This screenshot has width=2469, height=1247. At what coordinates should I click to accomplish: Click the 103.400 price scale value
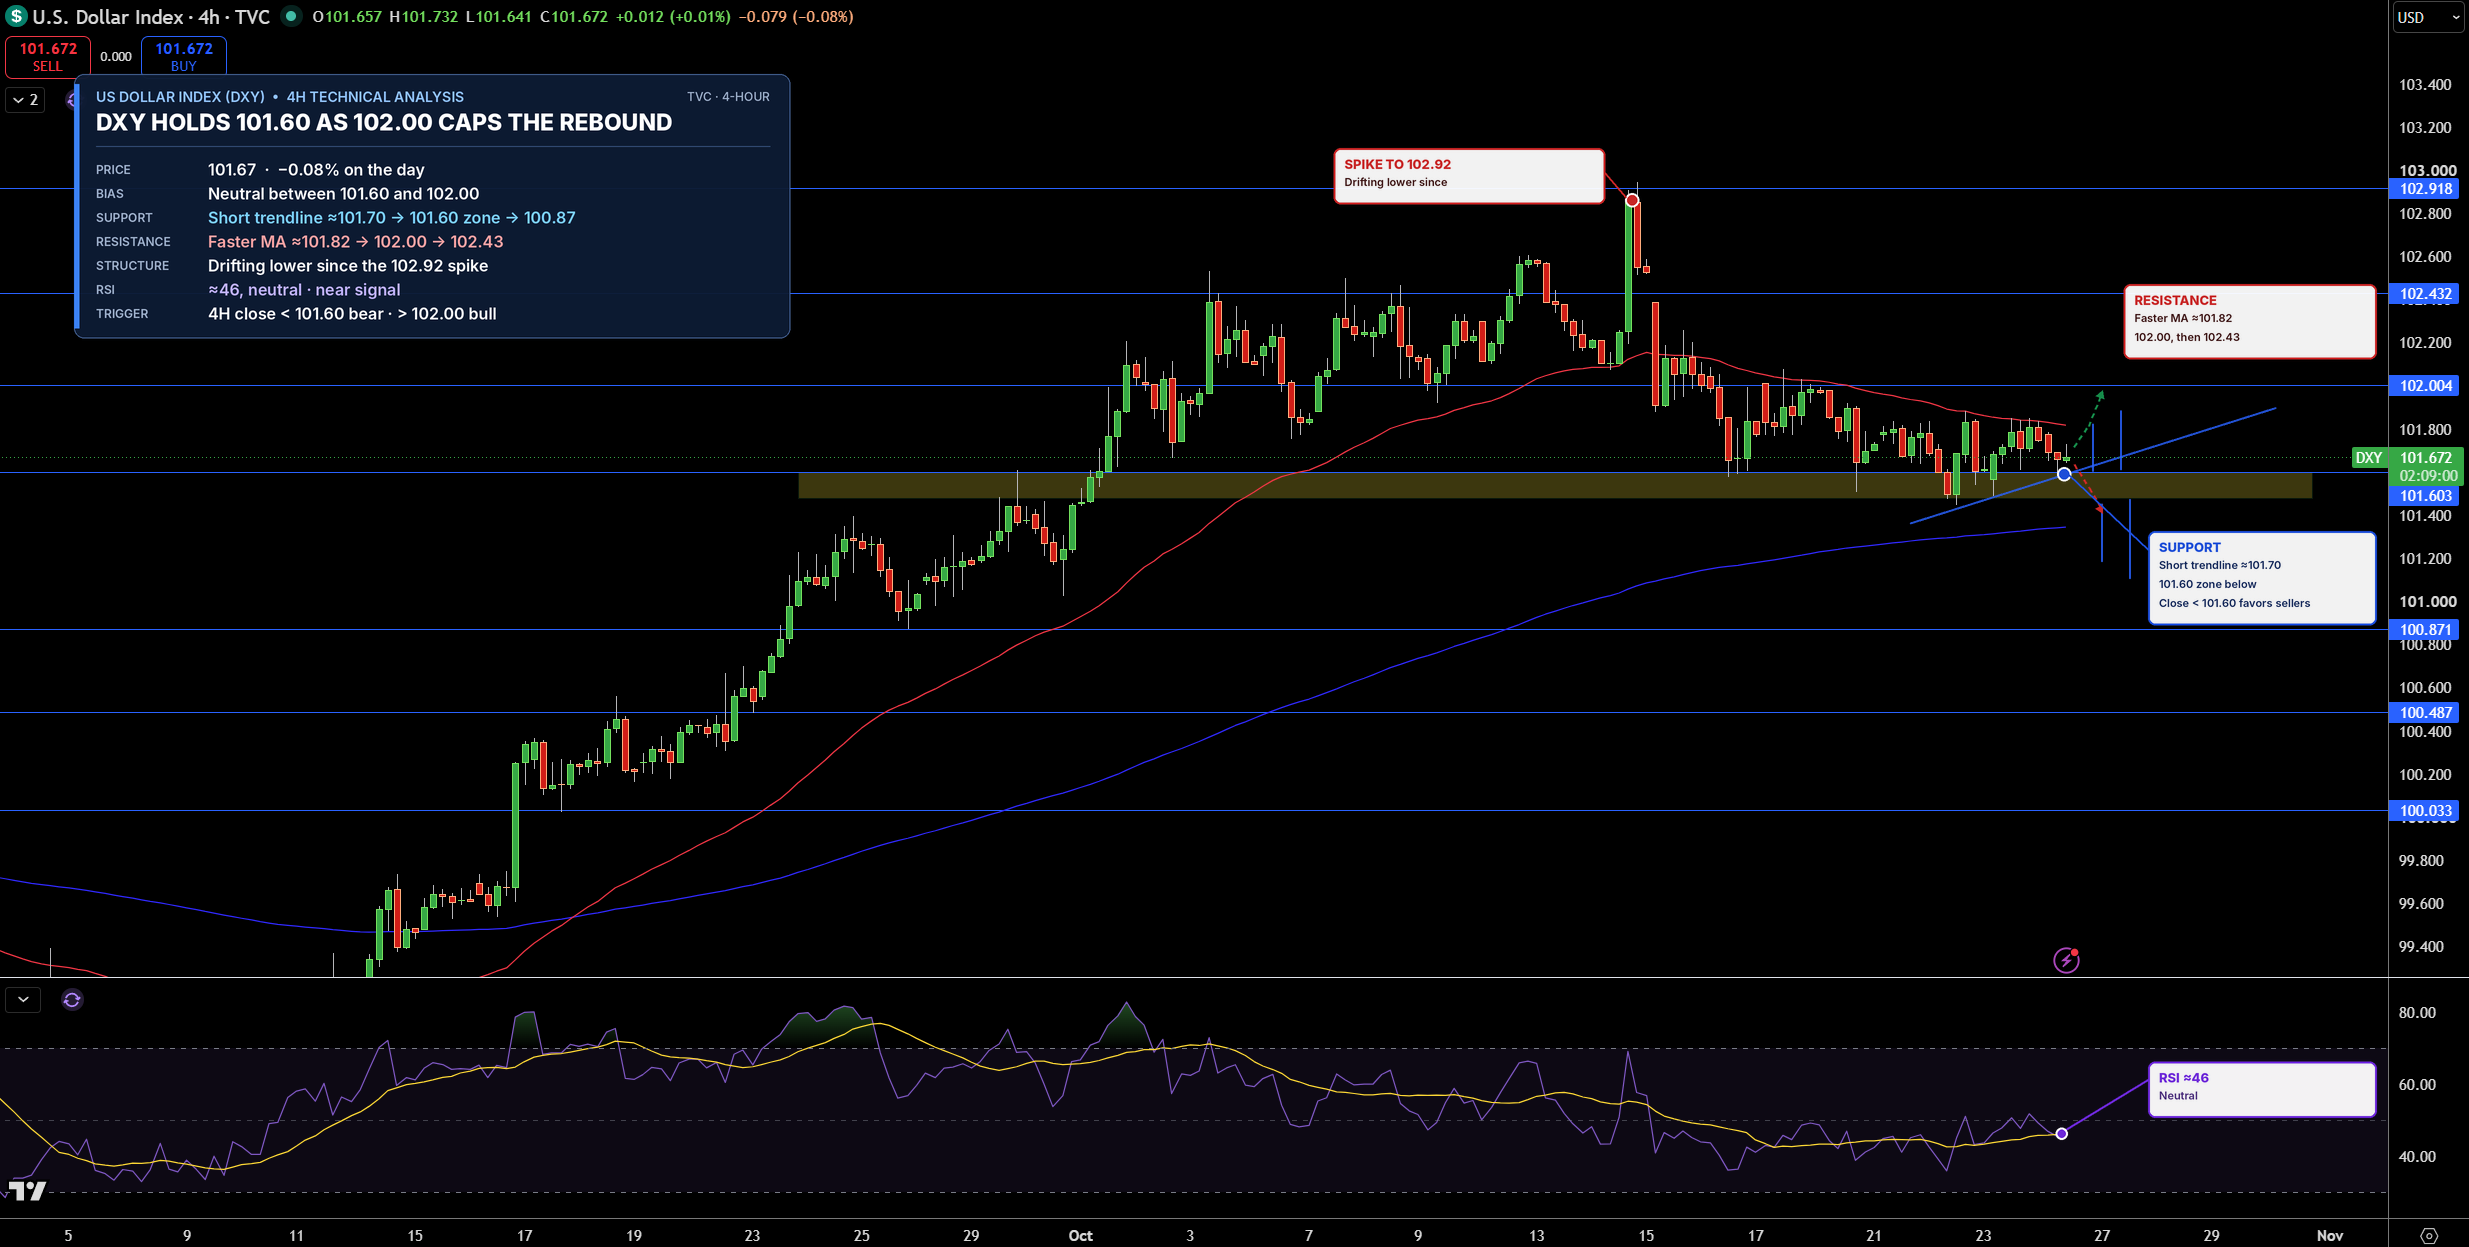(2425, 85)
